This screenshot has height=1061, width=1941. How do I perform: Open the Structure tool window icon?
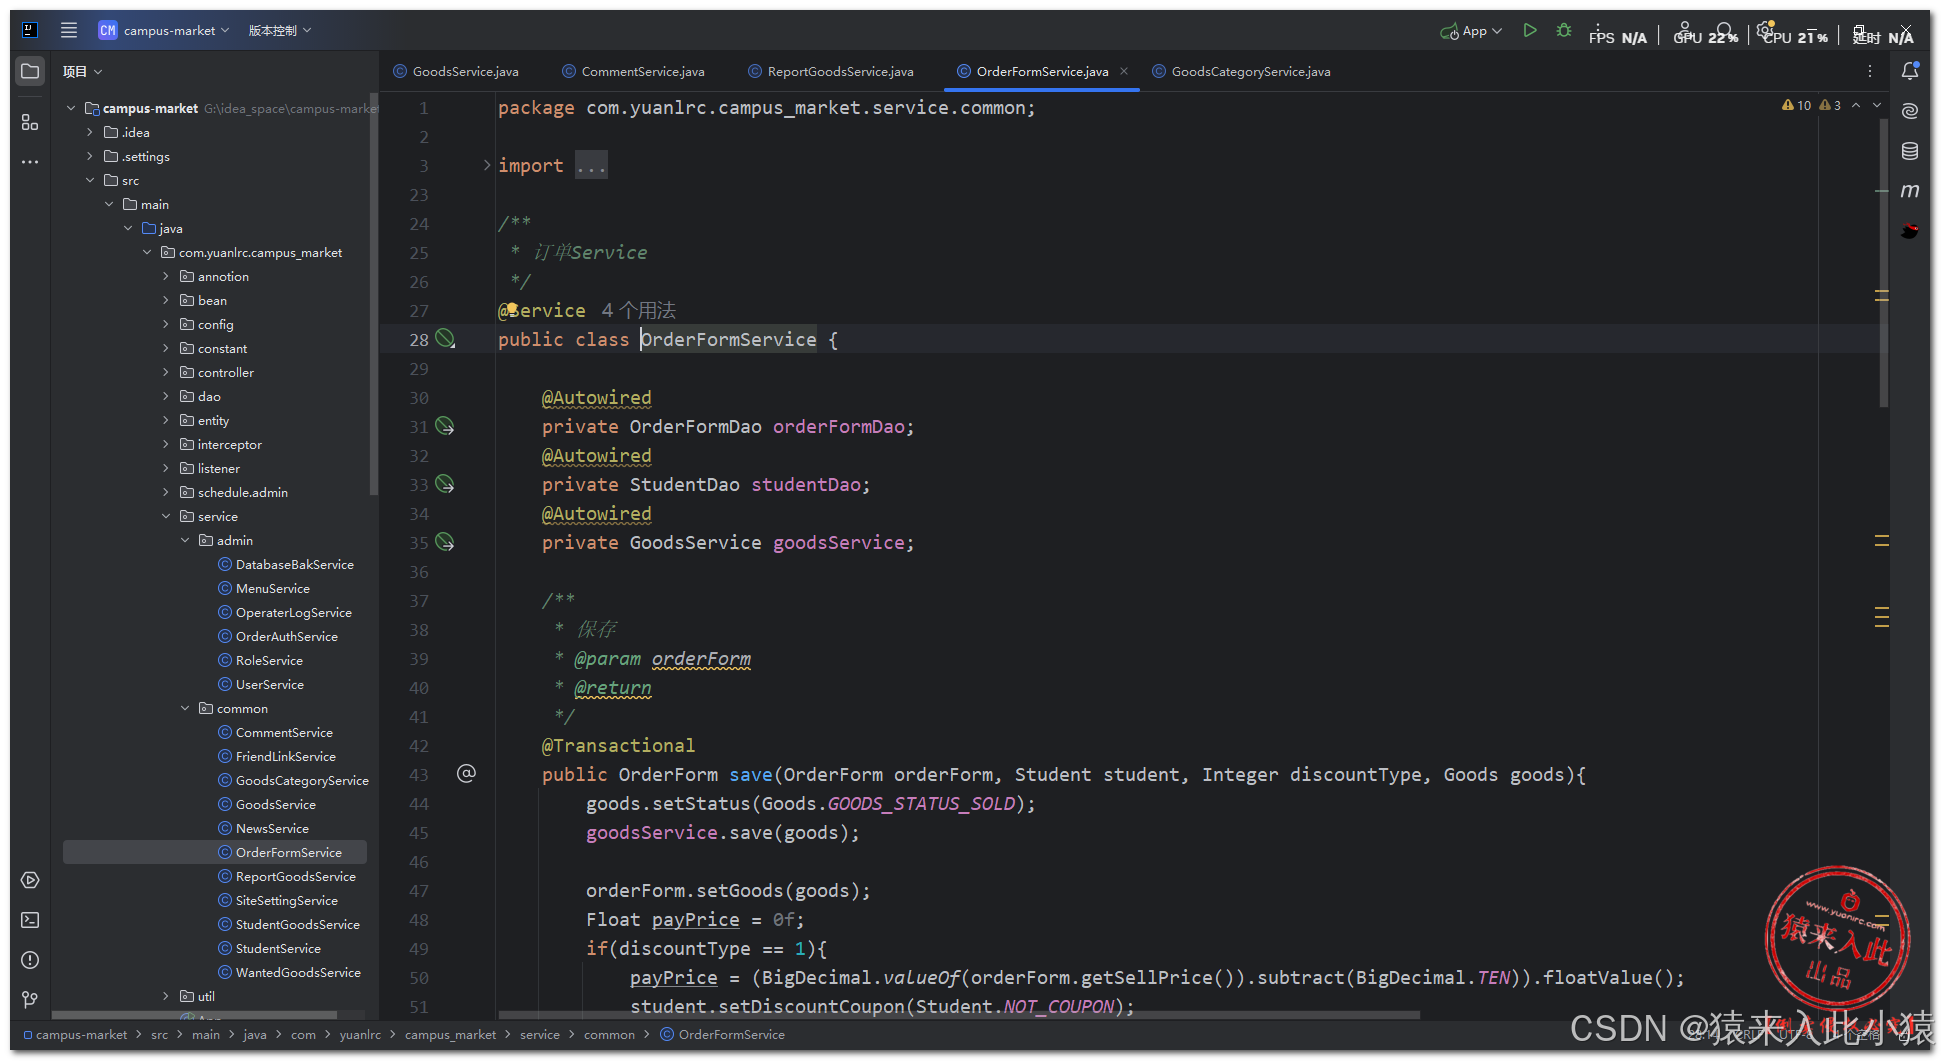point(30,122)
